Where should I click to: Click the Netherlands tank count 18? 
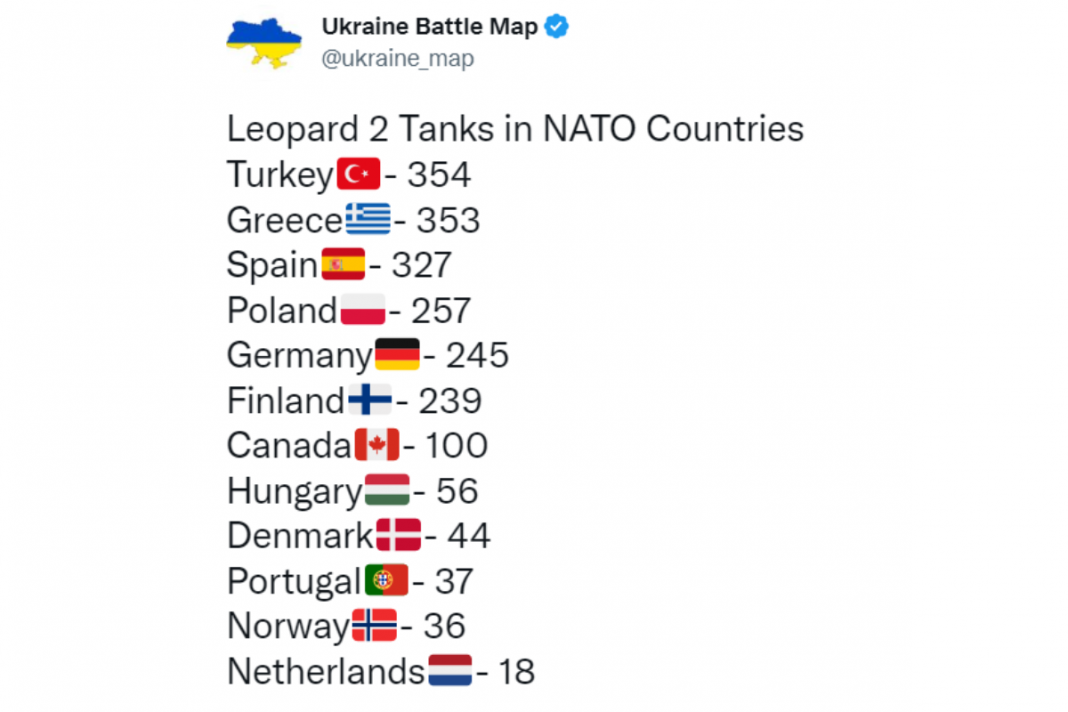pyautogui.click(x=516, y=671)
